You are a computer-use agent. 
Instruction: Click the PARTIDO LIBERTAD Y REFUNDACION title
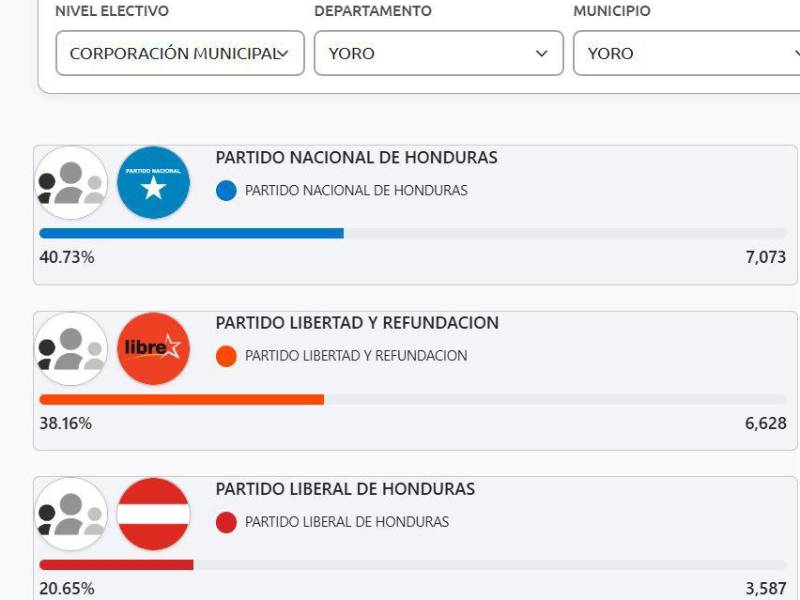pos(356,324)
